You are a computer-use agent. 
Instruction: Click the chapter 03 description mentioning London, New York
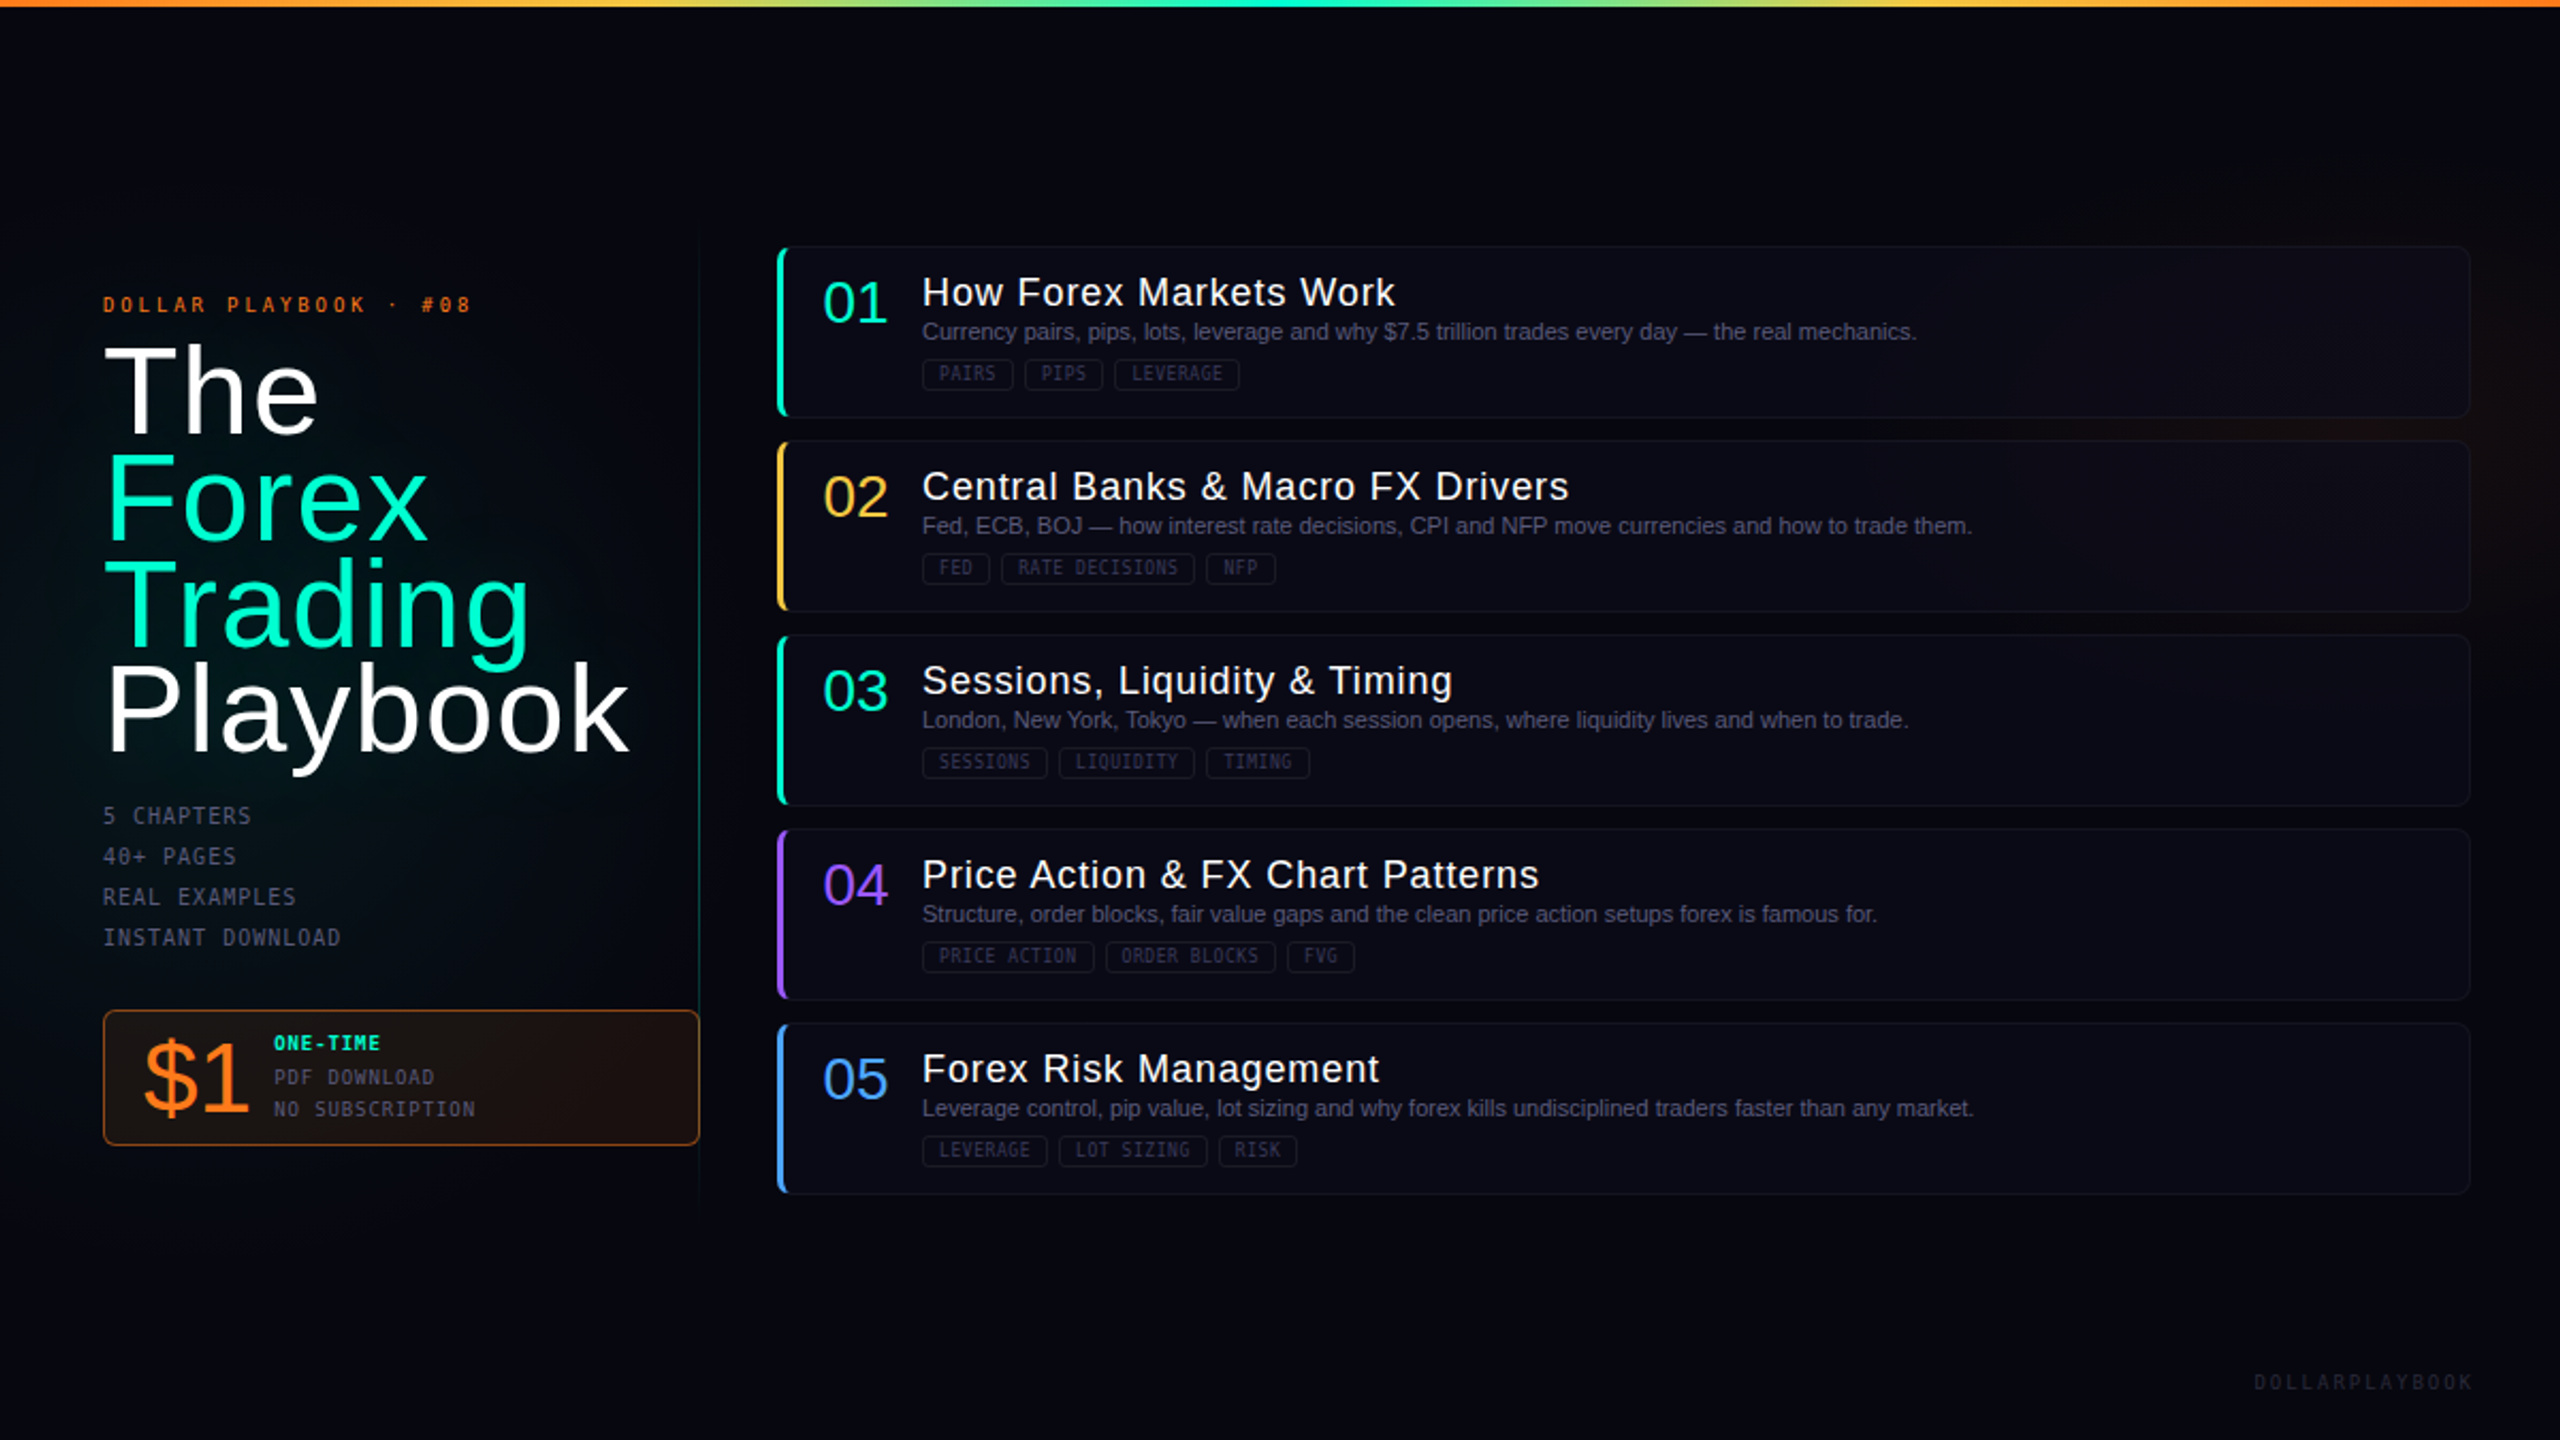tap(1415, 720)
